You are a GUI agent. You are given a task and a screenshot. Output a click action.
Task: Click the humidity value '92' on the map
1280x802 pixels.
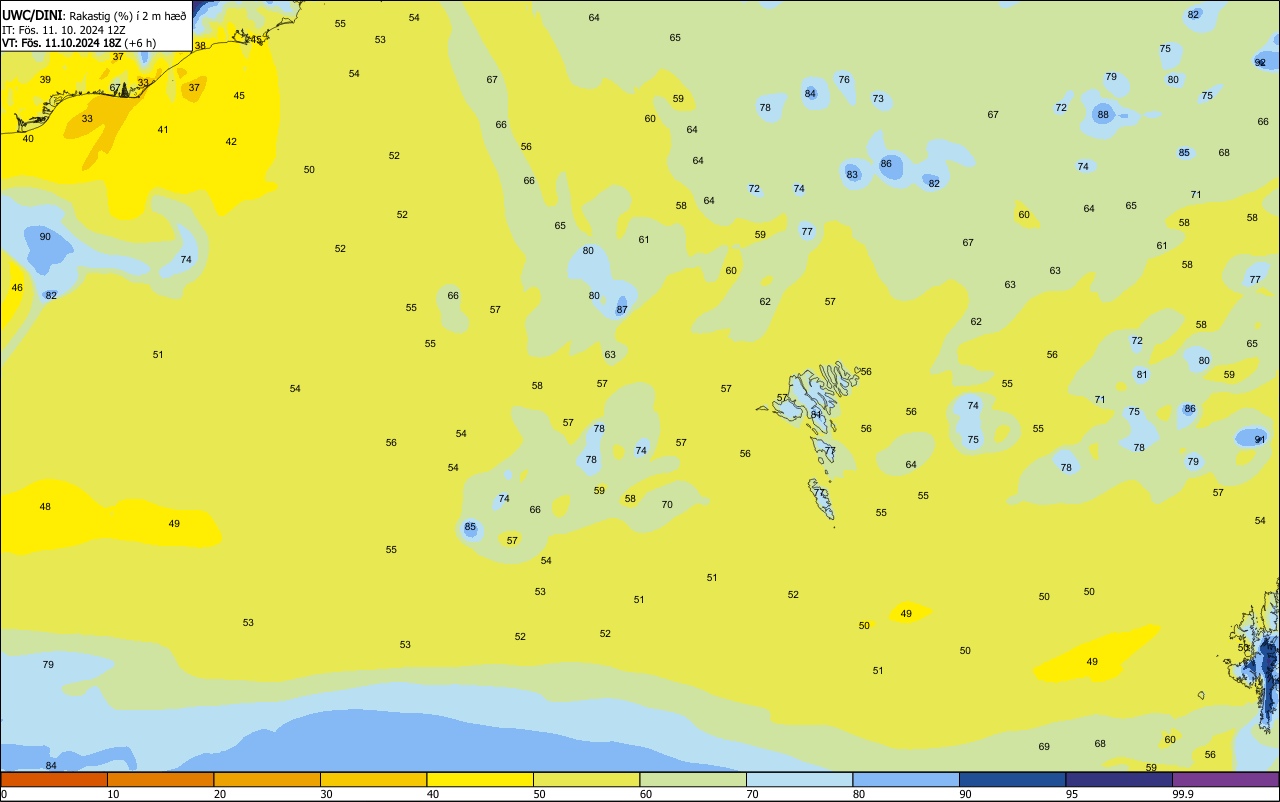click(x=1260, y=62)
